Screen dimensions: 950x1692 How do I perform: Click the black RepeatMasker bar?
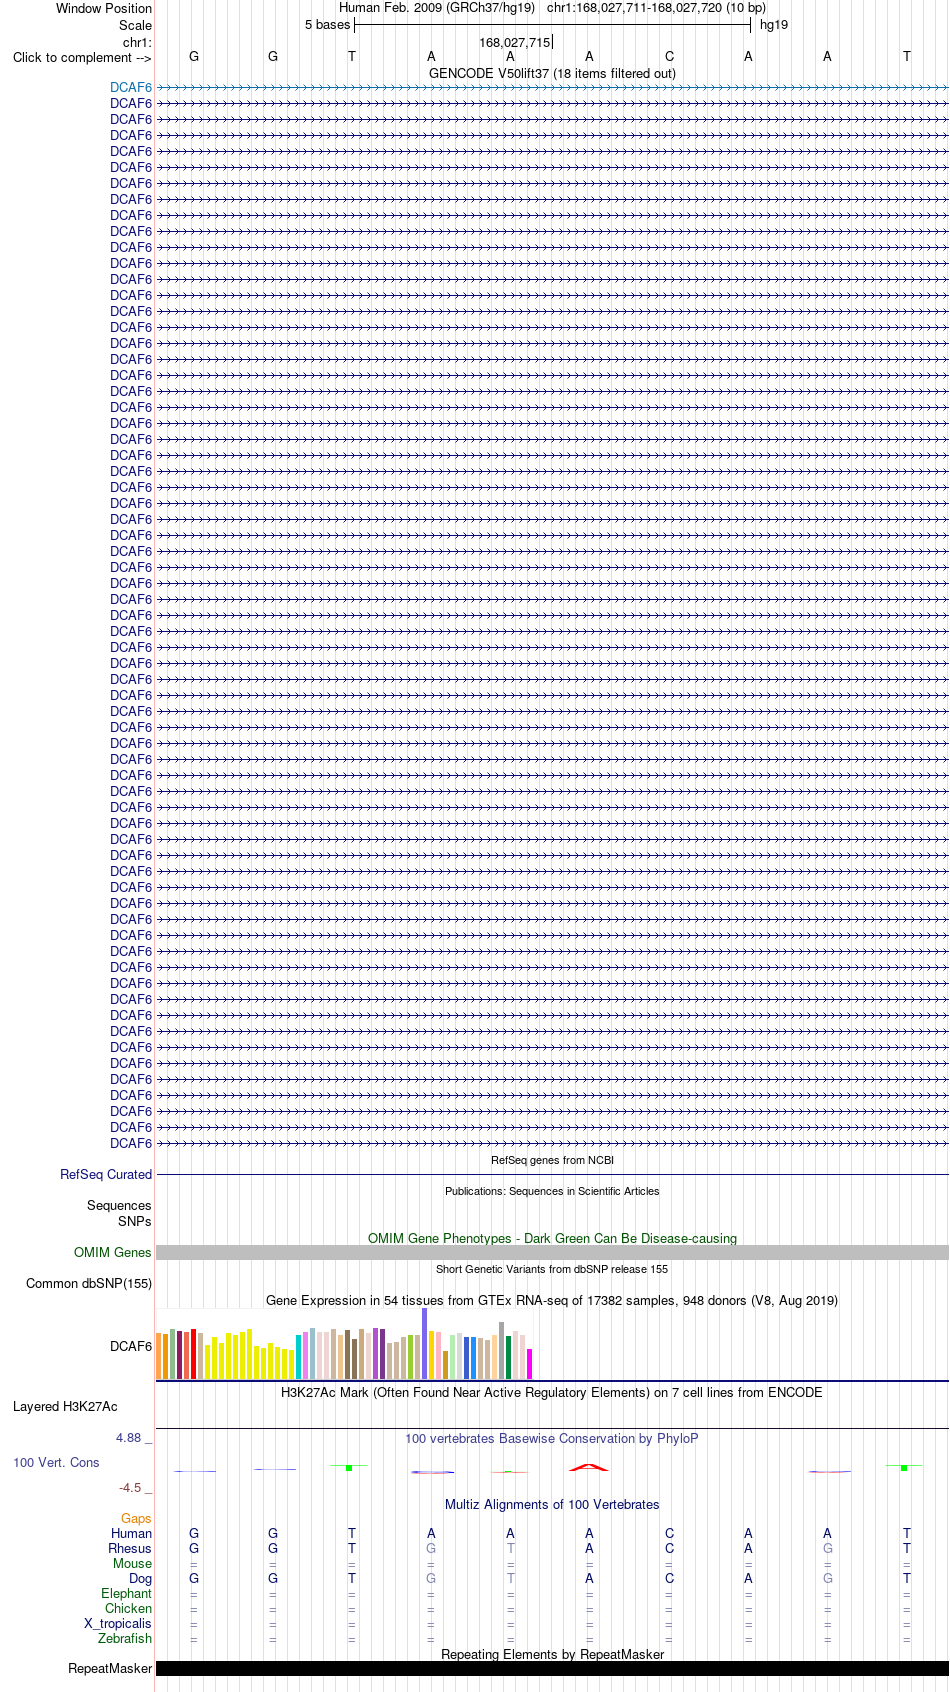tap(552, 1668)
